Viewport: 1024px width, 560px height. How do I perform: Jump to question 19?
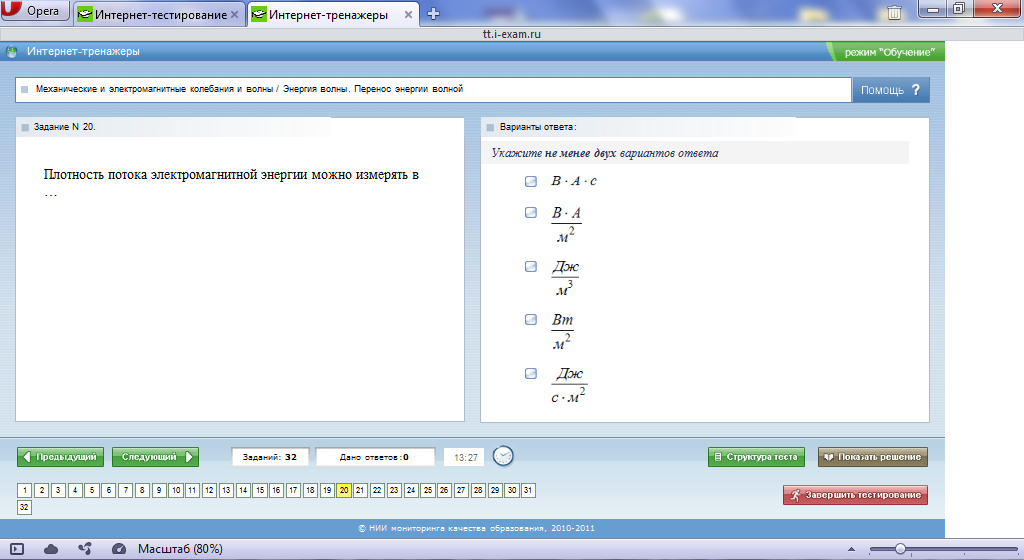pos(327,490)
